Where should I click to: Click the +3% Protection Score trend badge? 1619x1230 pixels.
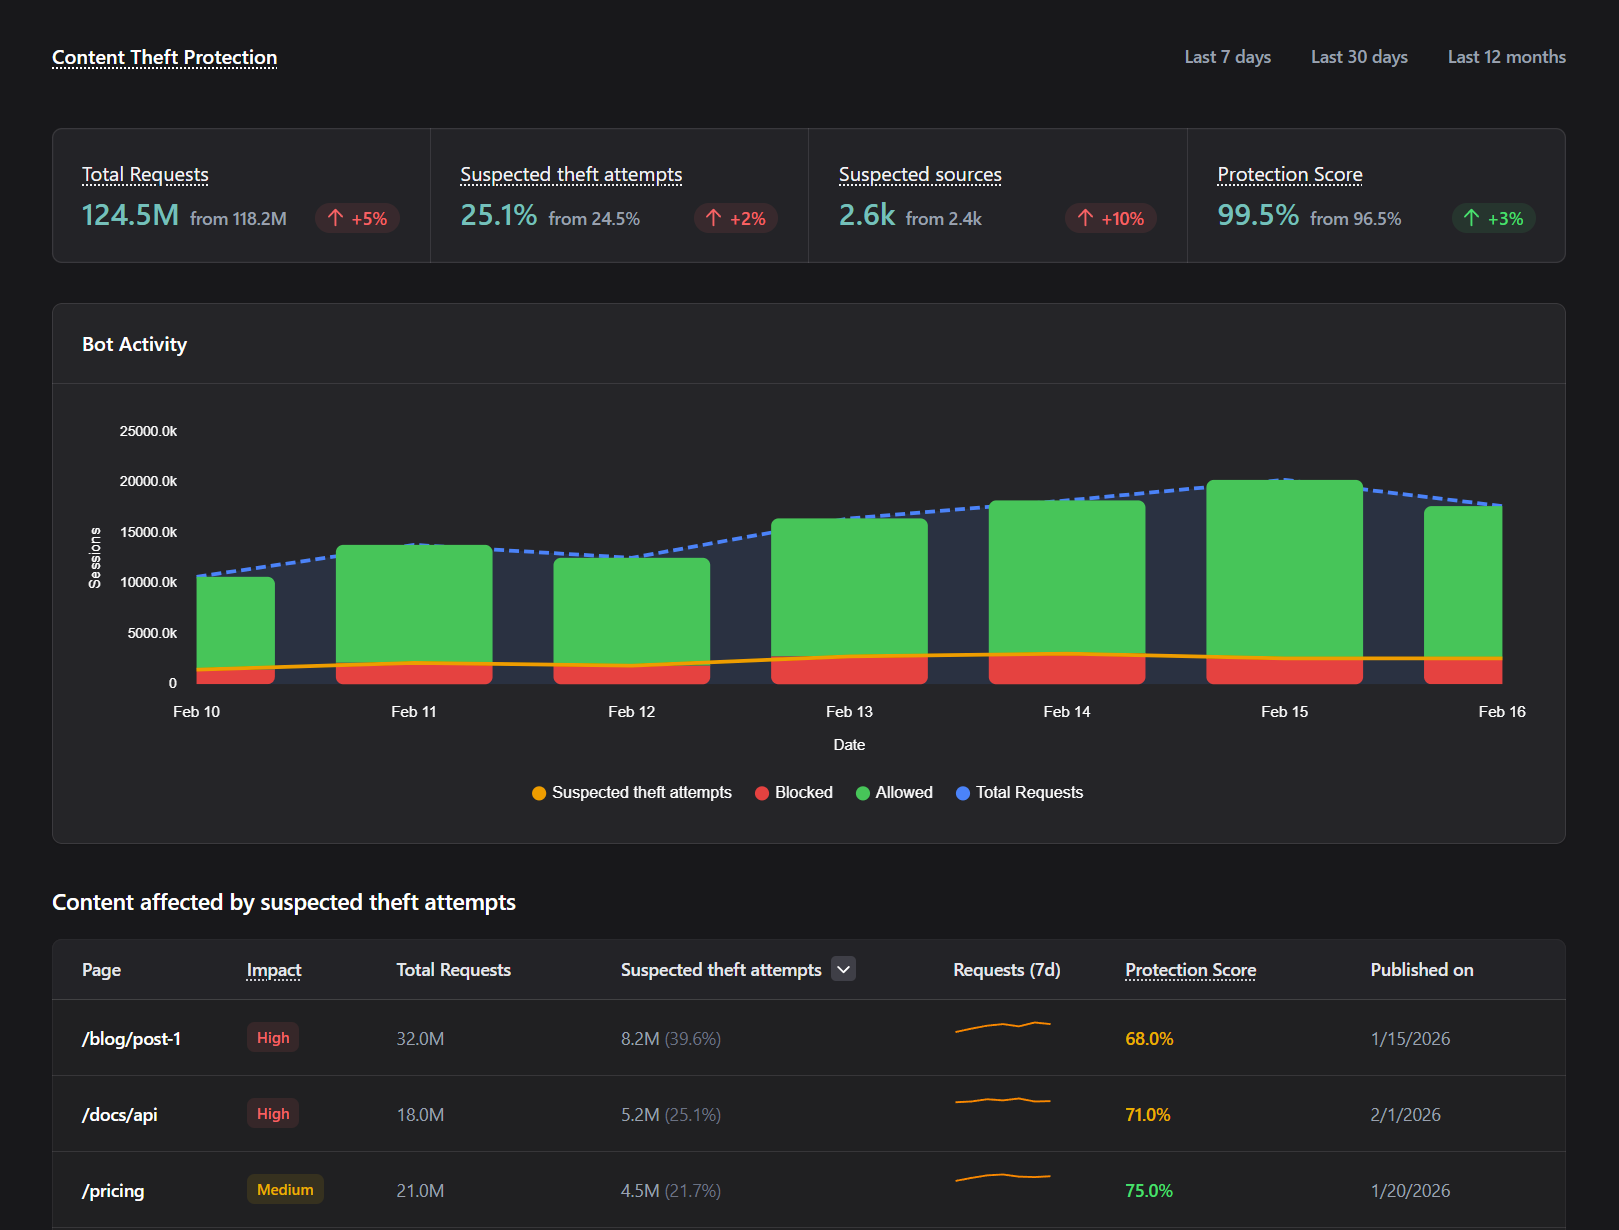[x=1493, y=218]
